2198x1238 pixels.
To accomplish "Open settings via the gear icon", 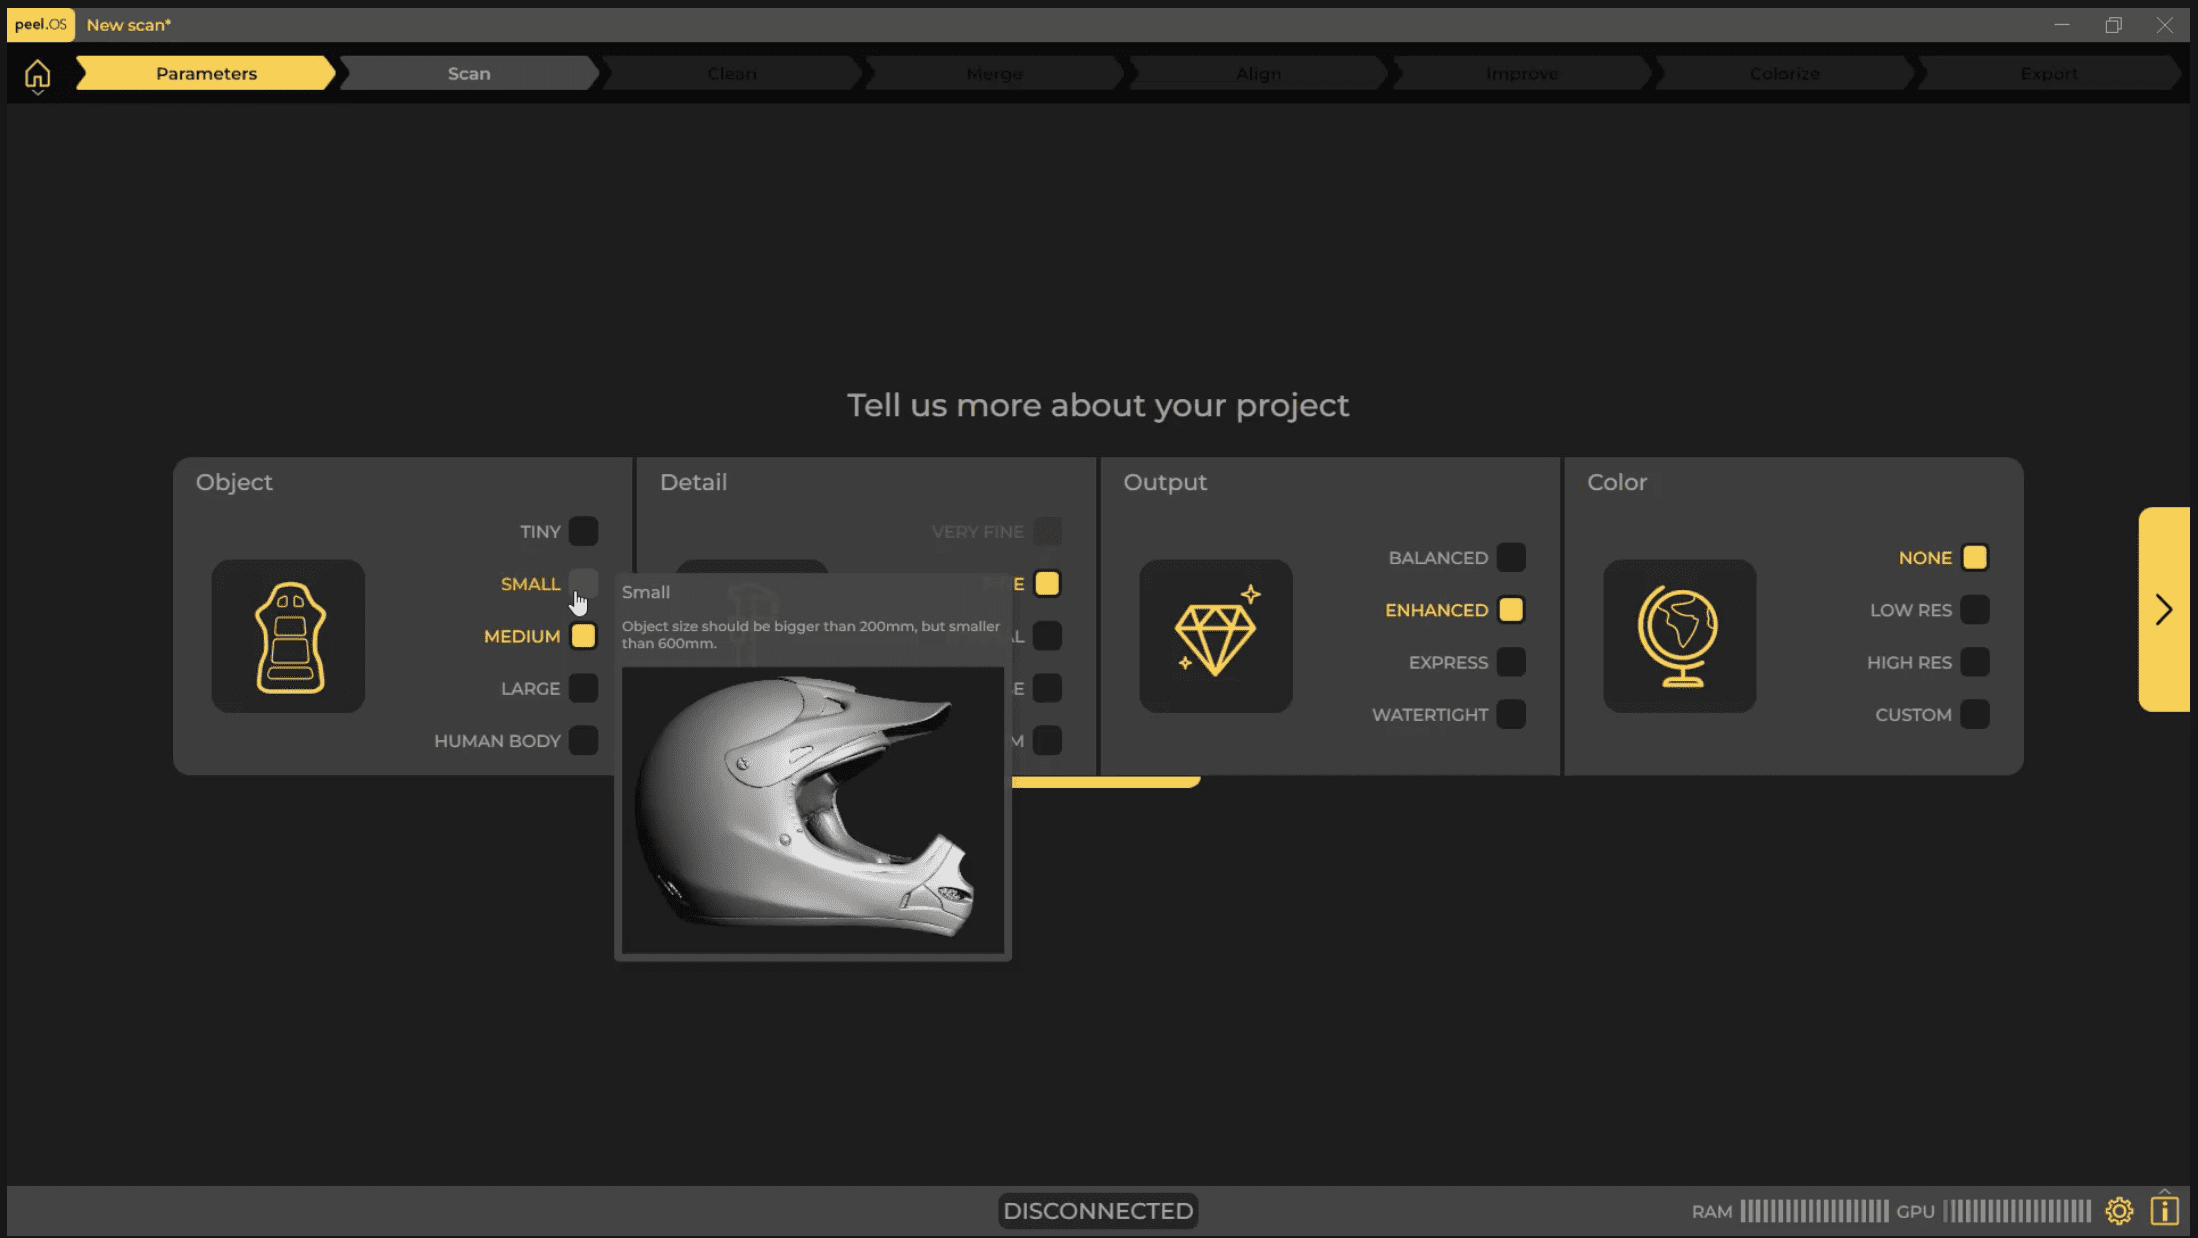I will pyautogui.click(x=2118, y=1211).
